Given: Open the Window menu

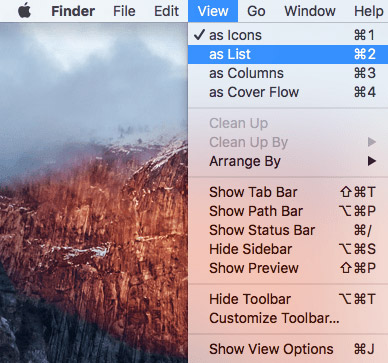Looking at the screenshot, I should (x=310, y=11).
